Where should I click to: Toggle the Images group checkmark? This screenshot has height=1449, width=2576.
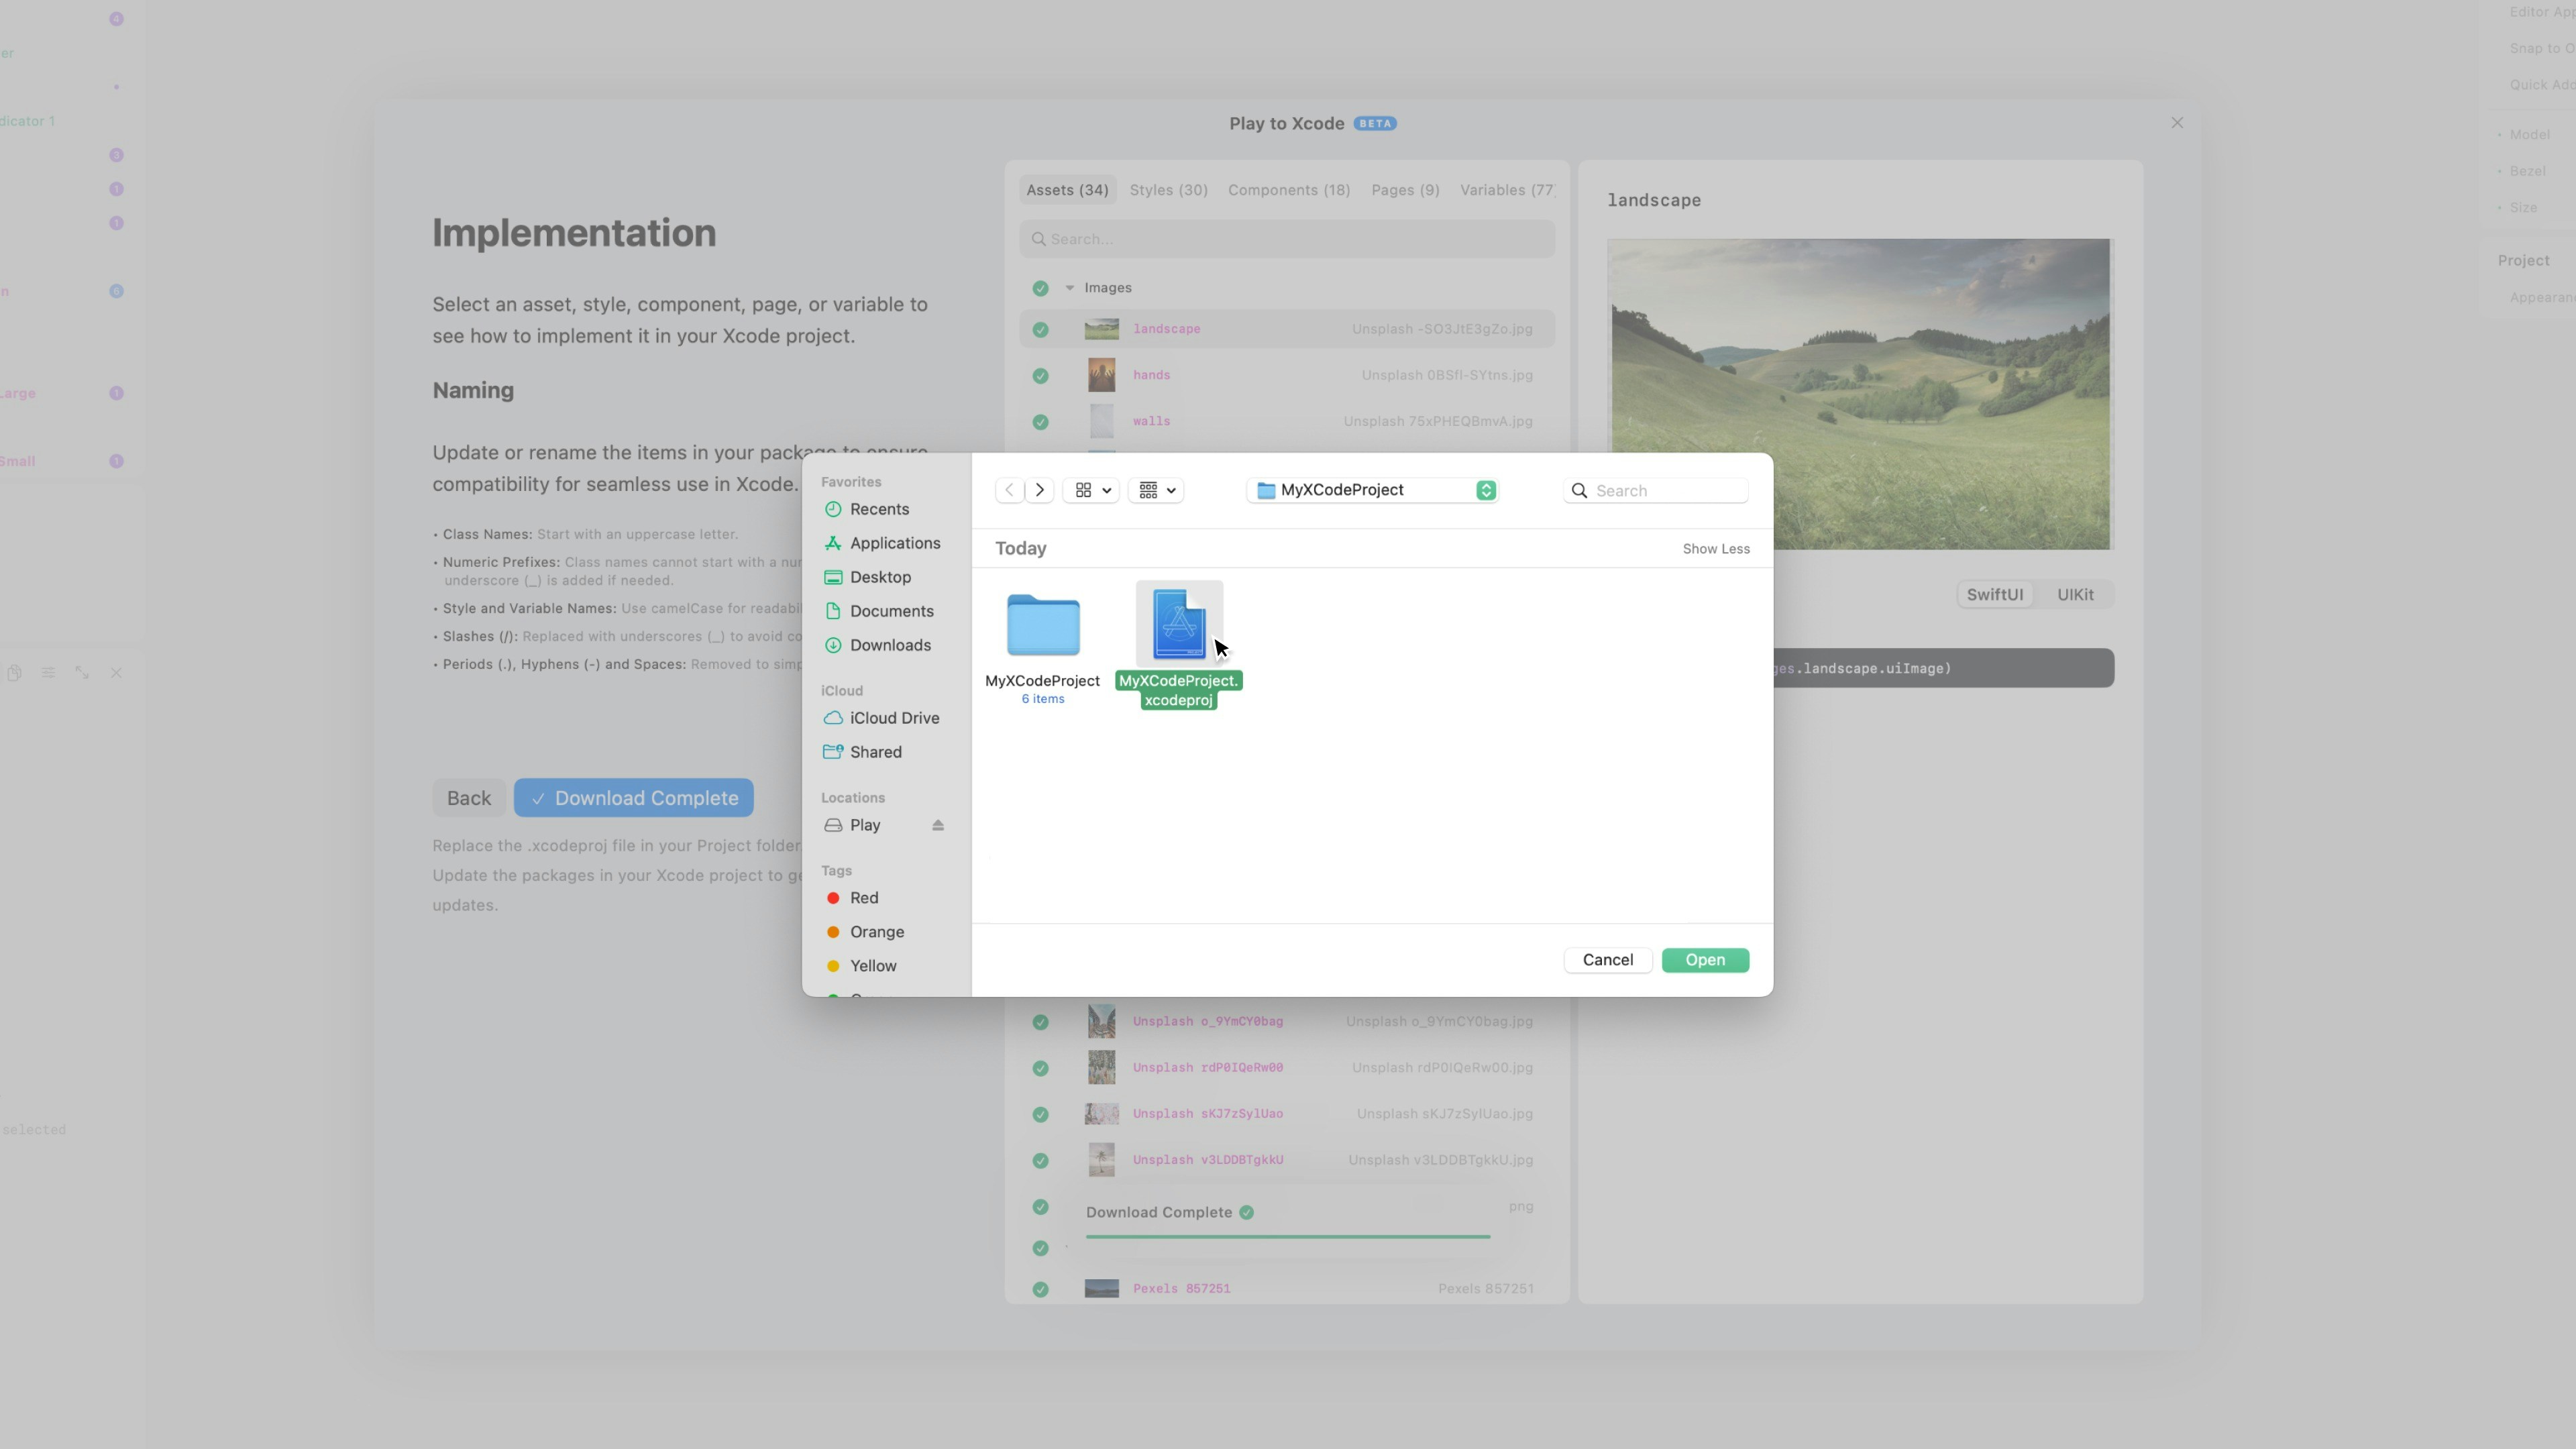click(1040, 288)
